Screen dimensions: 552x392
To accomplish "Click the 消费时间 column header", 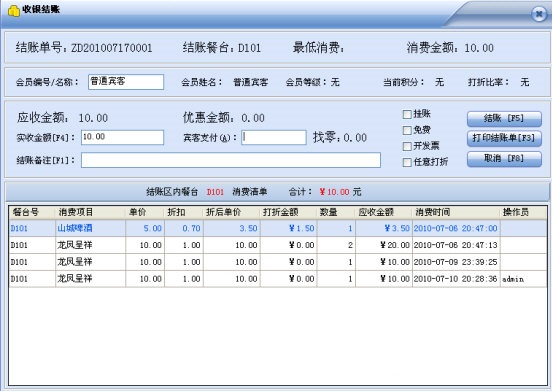I will click(x=456, y=212).
